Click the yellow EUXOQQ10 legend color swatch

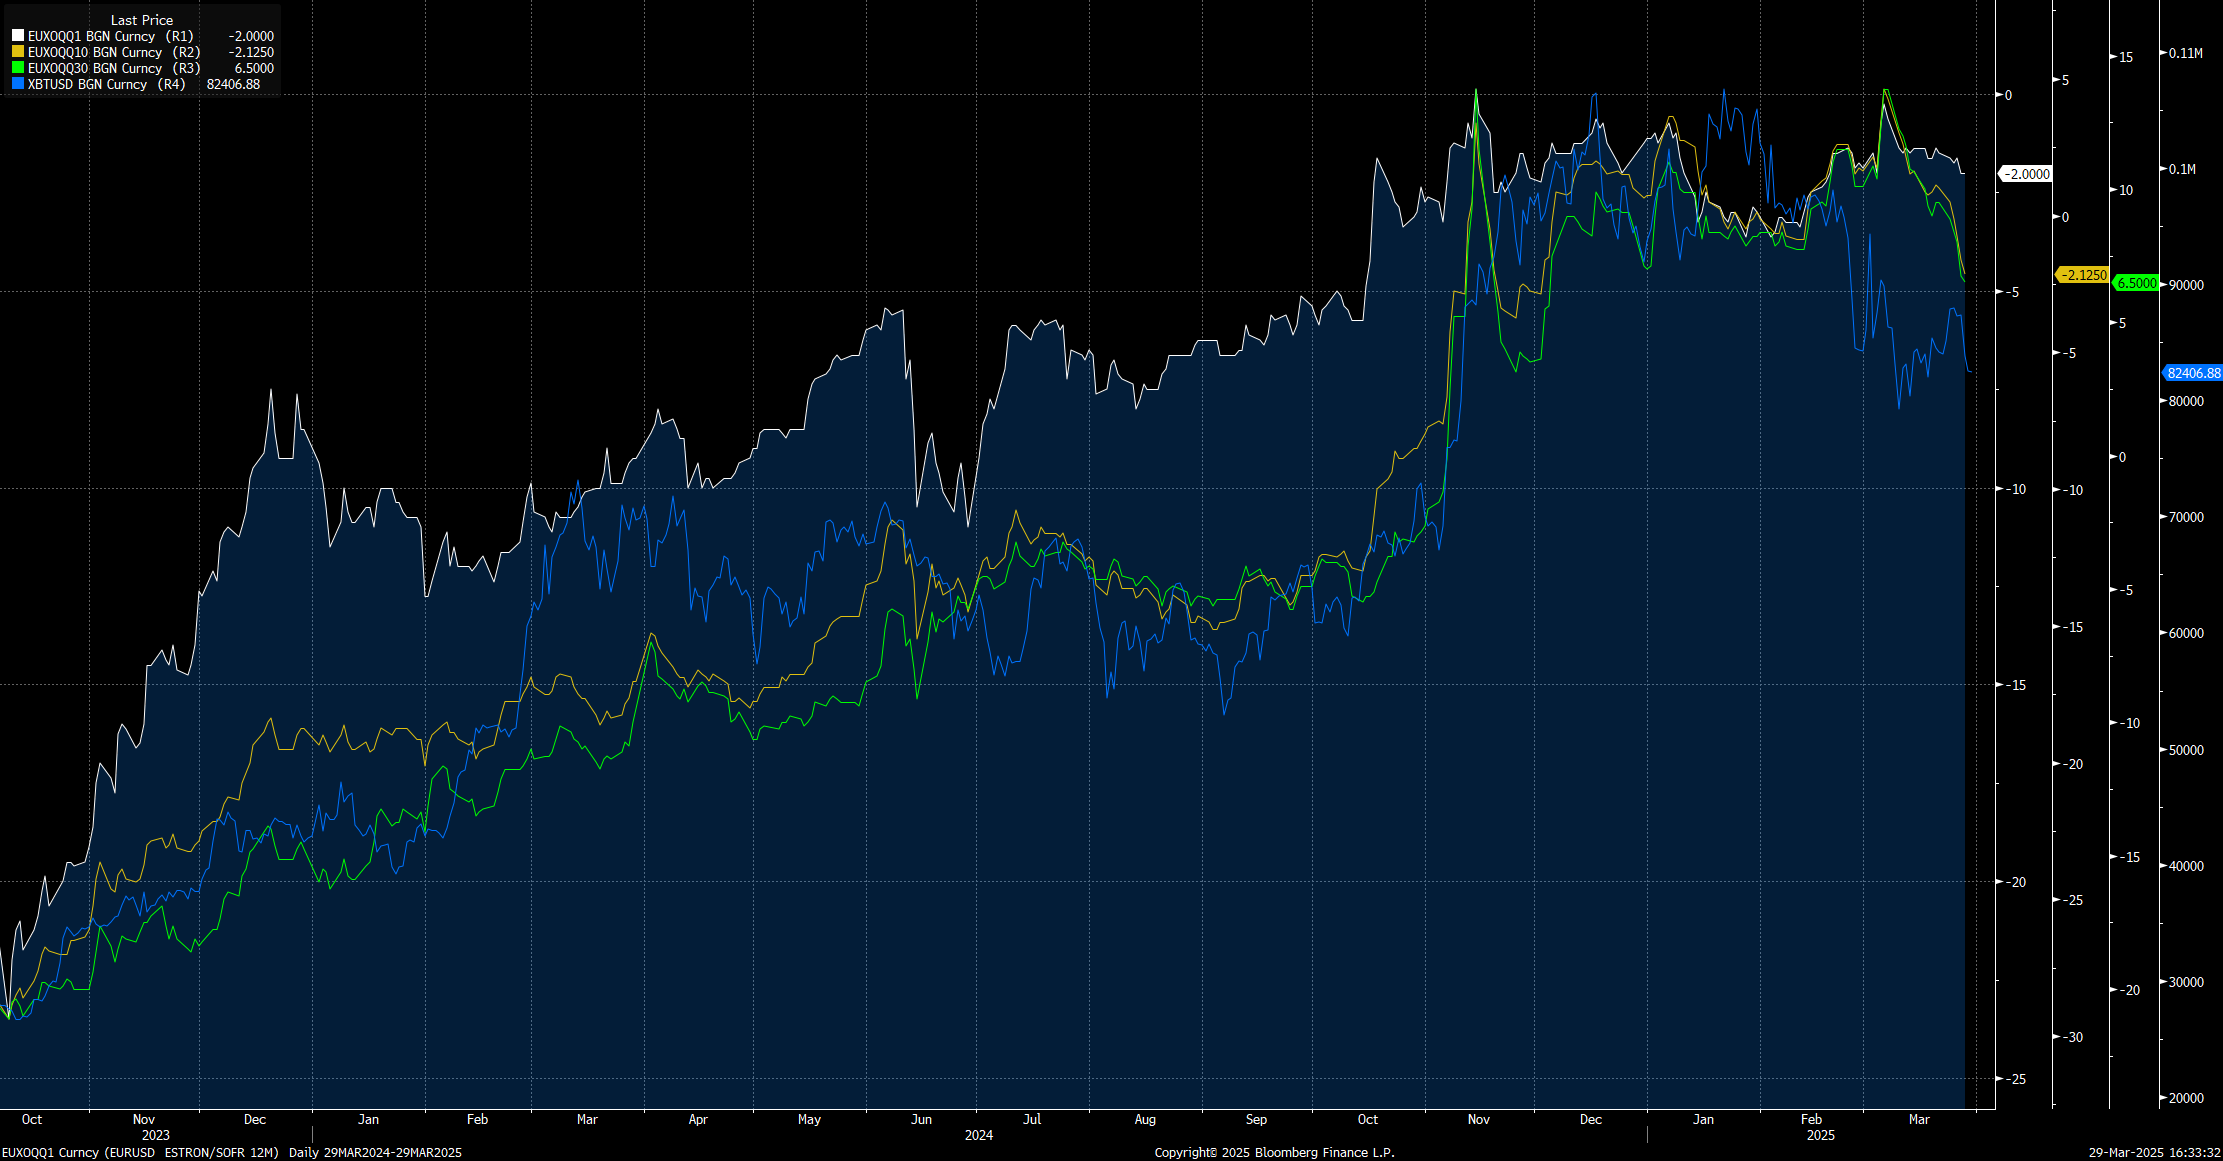(x=18, y=52)
